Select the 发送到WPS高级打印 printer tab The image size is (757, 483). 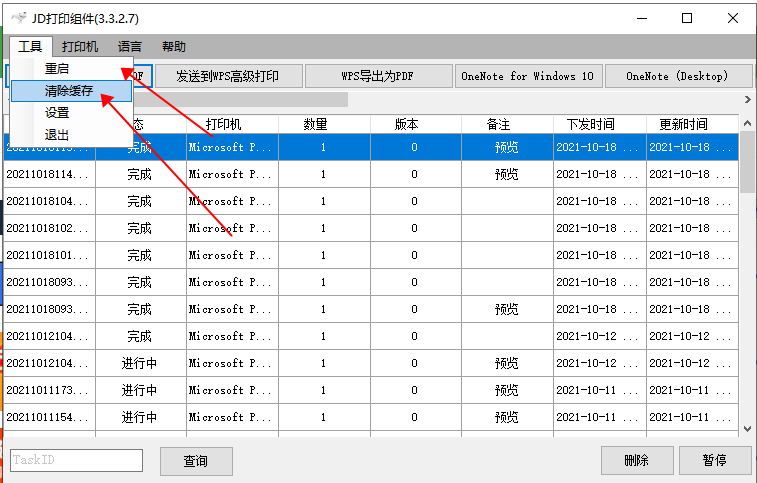(x=227, y=76)
